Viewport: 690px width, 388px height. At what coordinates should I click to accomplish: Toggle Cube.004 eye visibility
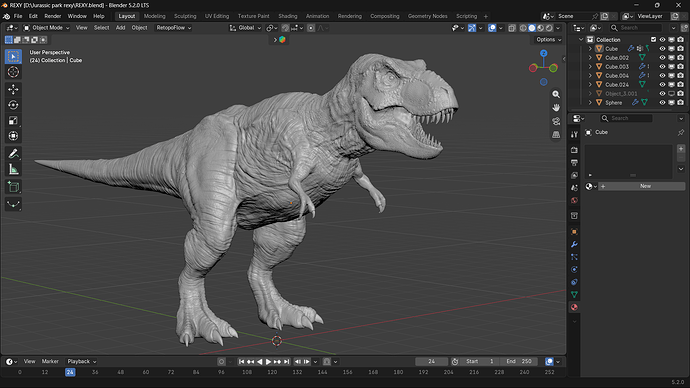coord(662,76)
